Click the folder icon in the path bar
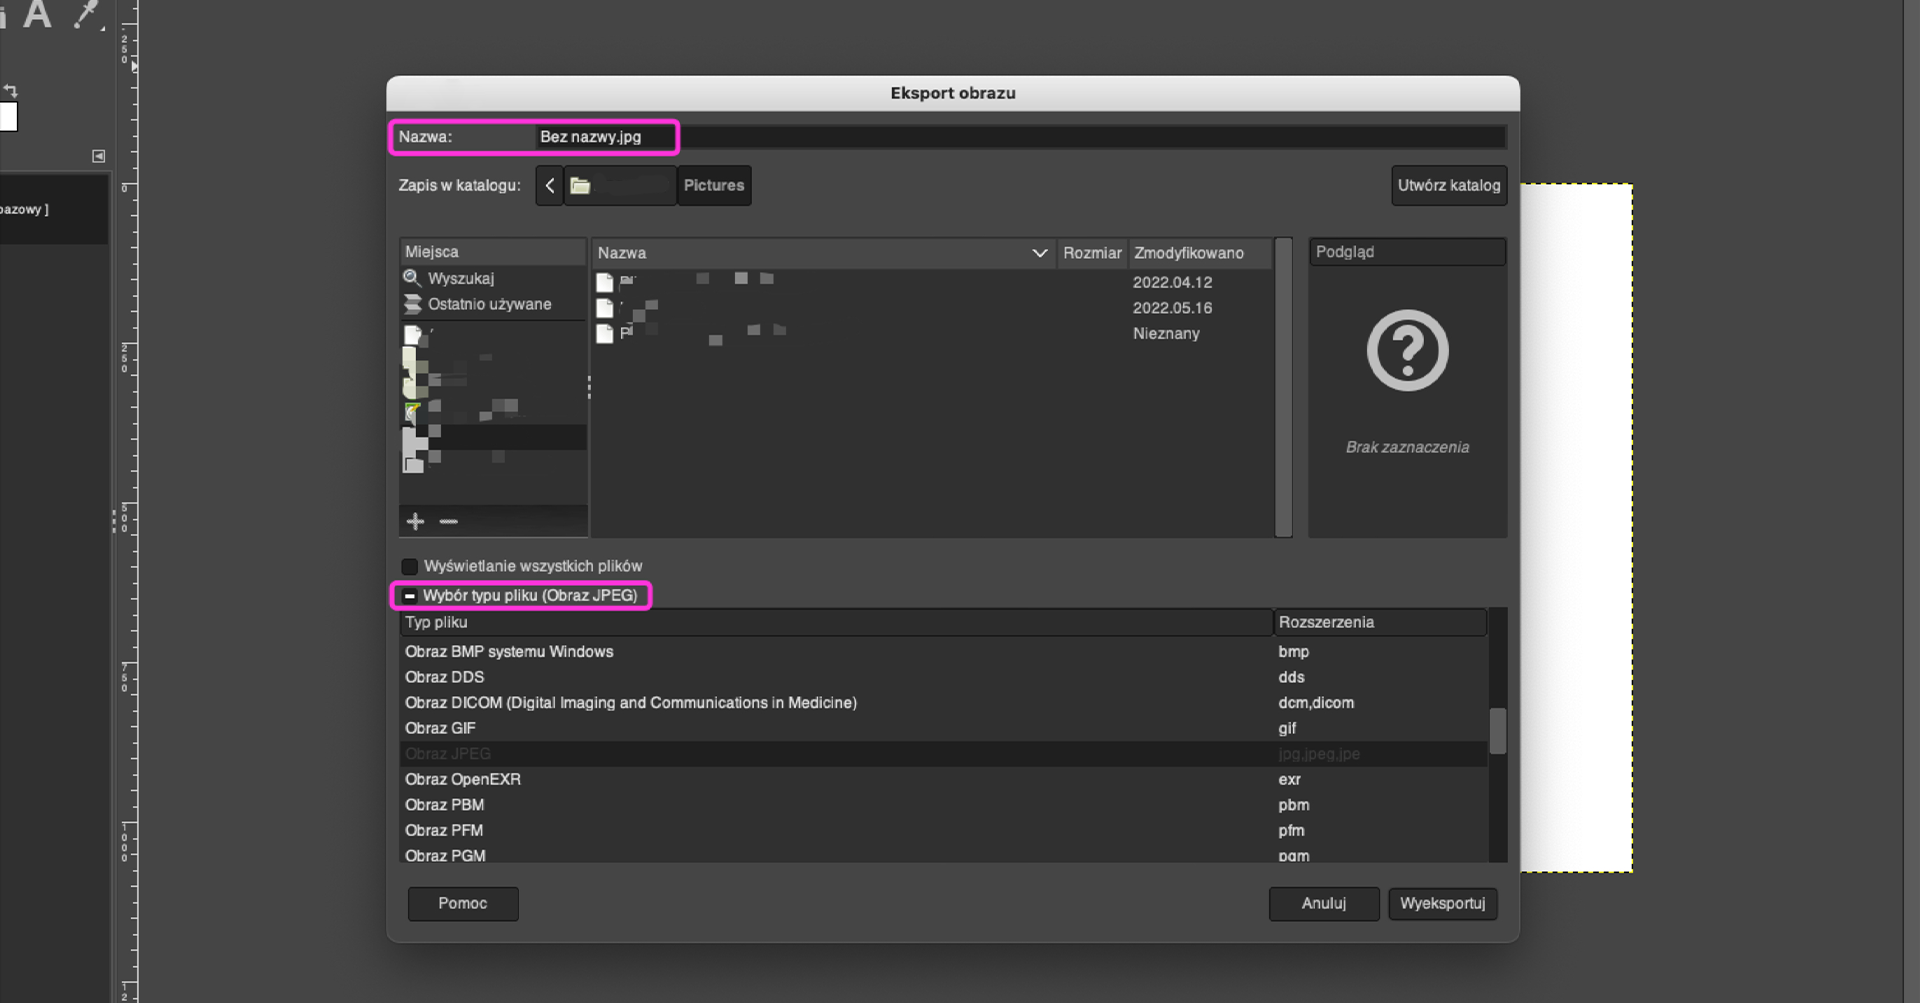1920x1003 pixels. pyautogui.click(x=580, y=186)
